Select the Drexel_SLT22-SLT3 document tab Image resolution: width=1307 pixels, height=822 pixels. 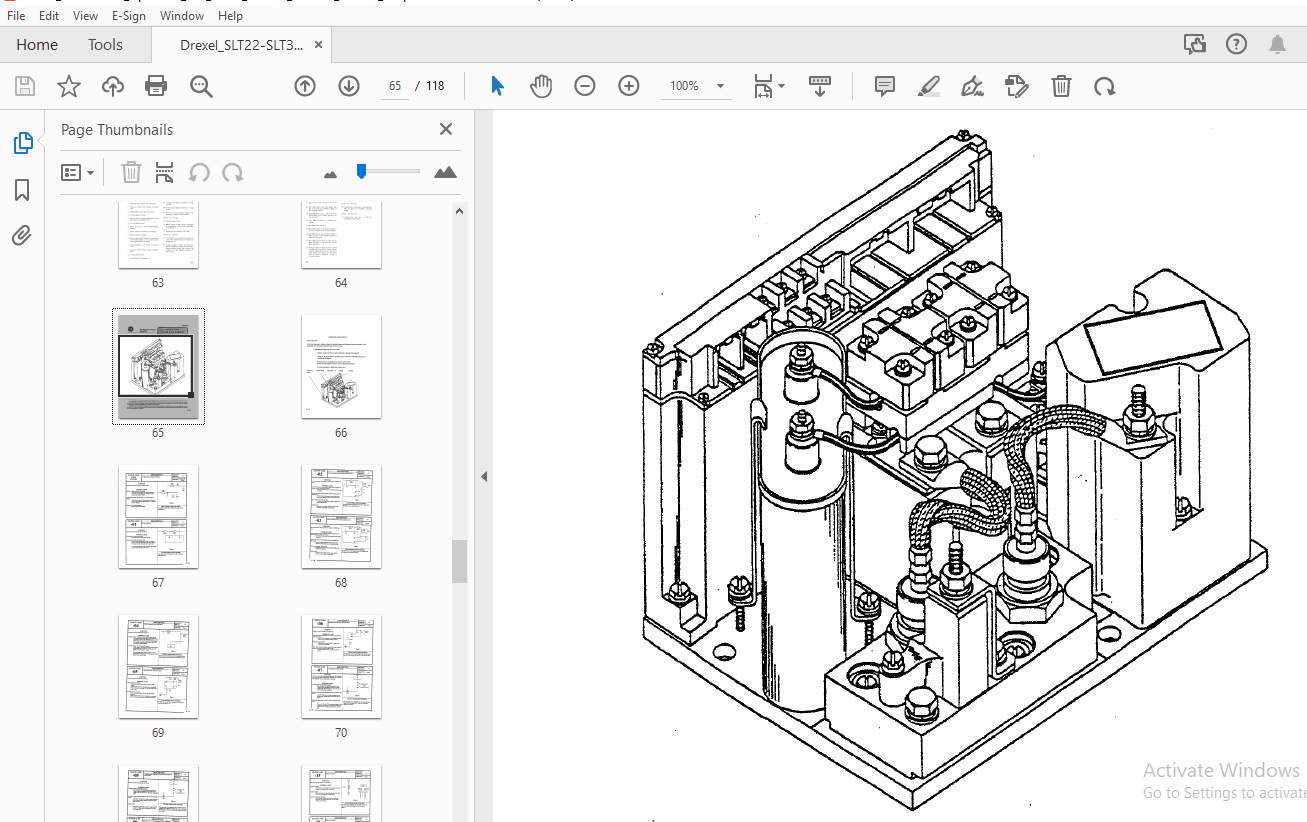click(x=240, y=45)
